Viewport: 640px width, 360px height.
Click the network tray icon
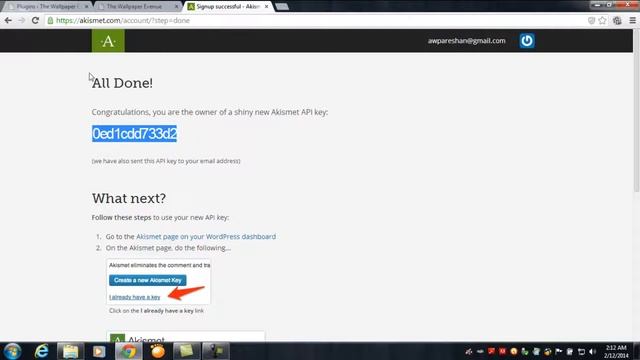581,351
